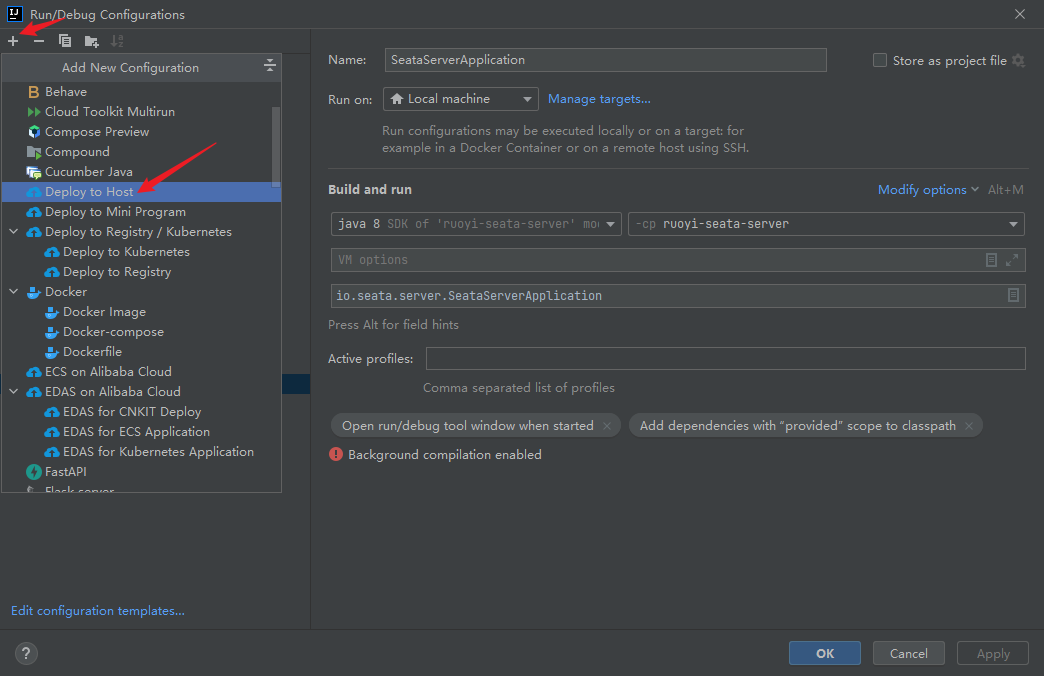Toggle Store as project file checkbox
Image resolution: width=1044 pixels, height=676 pixels.
tap(880, 61)
